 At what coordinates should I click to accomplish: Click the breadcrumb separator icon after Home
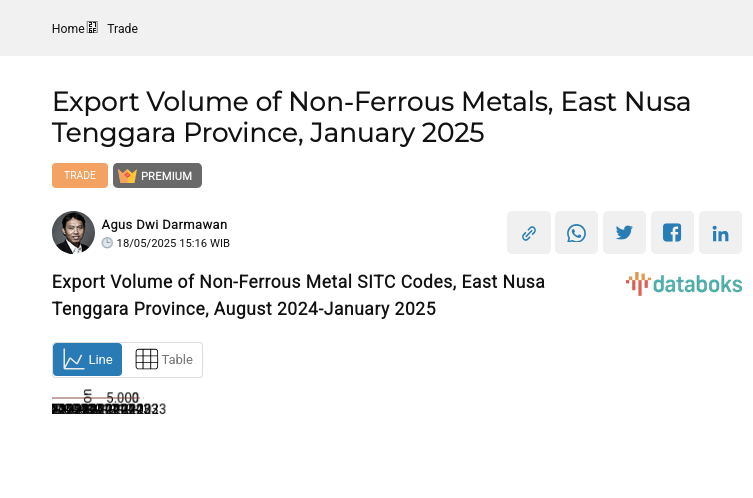93,28
